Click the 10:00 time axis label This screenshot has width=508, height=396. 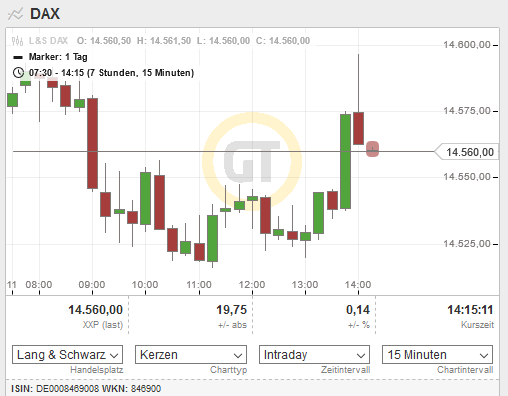[x=145, y=285]
